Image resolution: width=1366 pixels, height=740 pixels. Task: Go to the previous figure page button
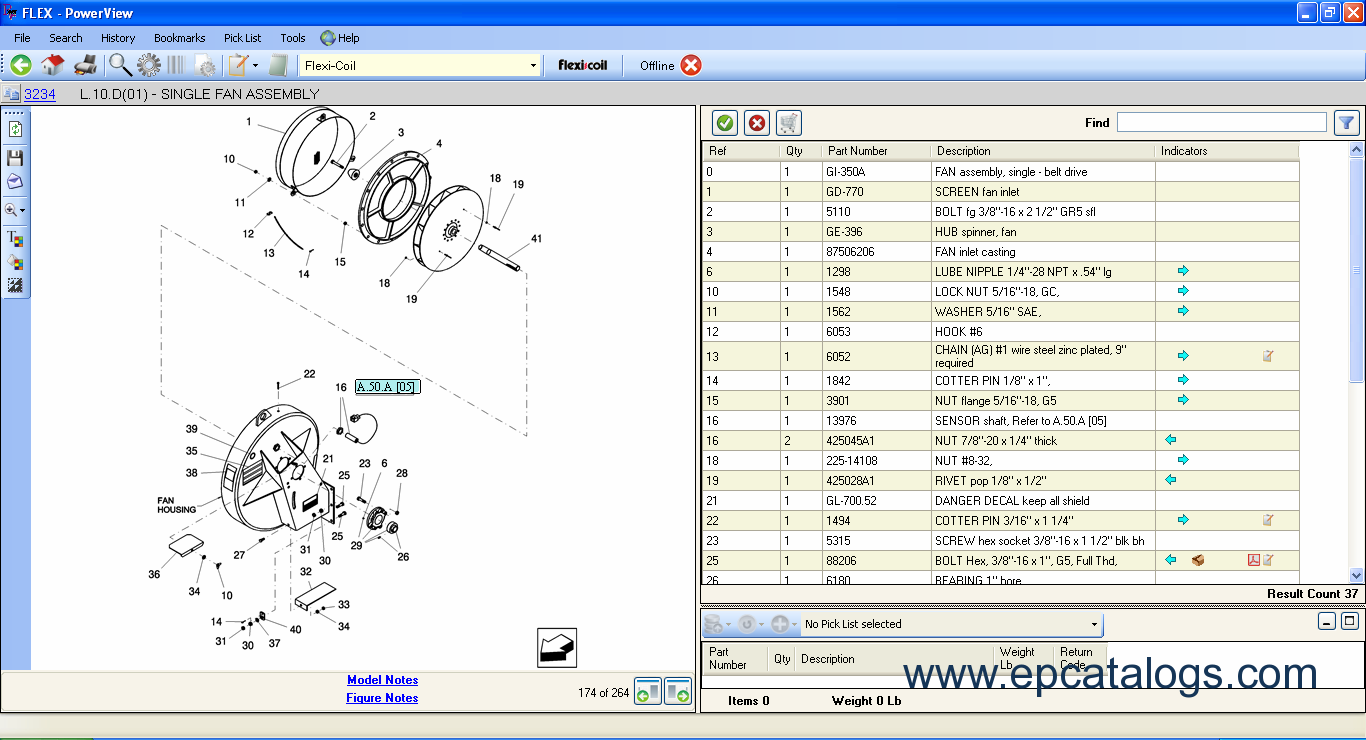[648, 691]
